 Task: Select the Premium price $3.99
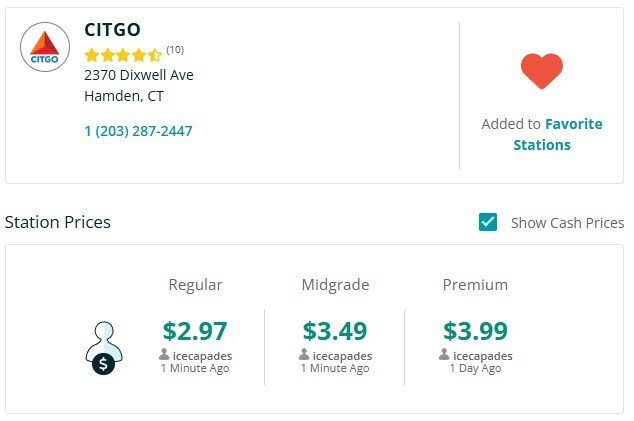tap(475, 330)
